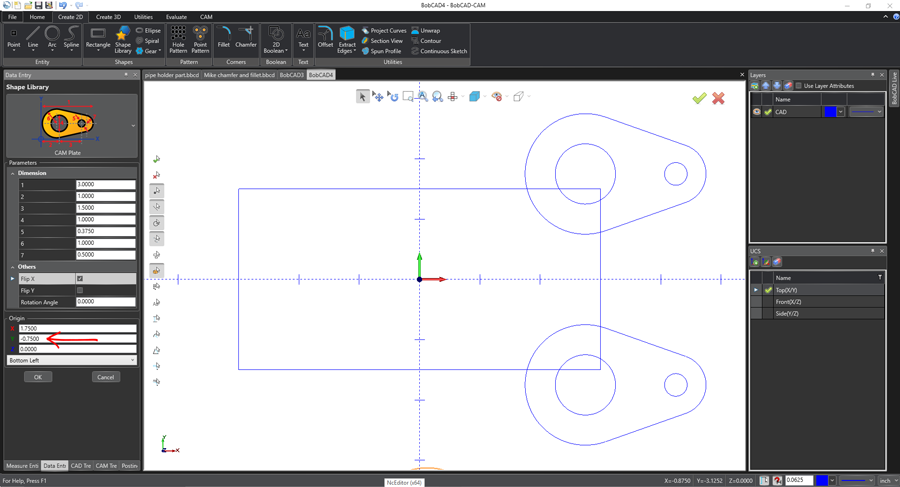Viewport: 900px width, 487px height.
Task: Click the blue CAD layer color swatch
Action: [830, 112]
